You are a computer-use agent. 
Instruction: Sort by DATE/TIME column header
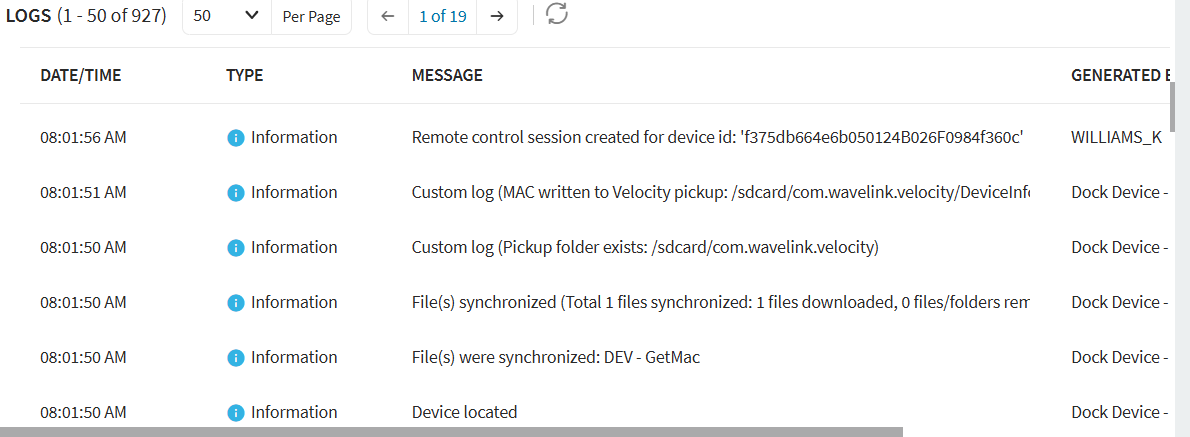(80, 75)
